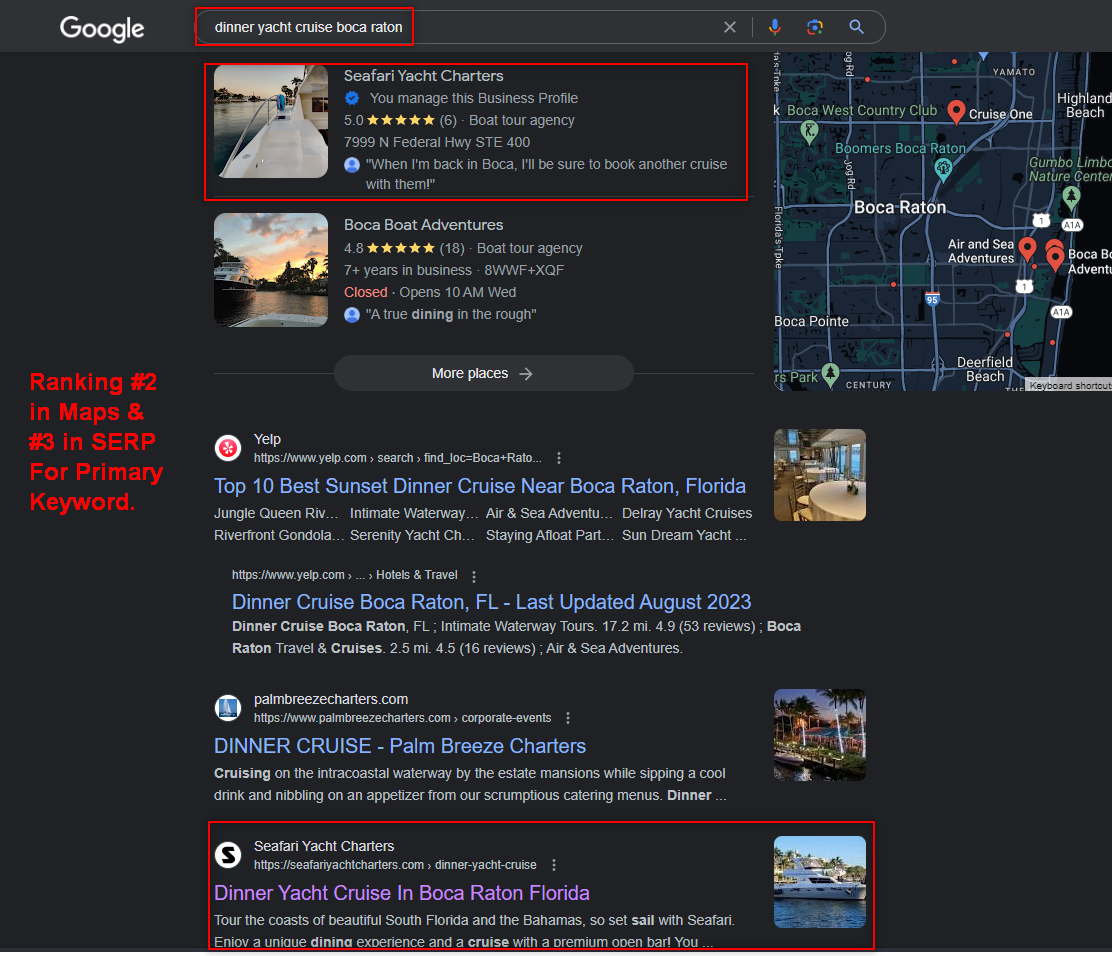Select the Boca Boat Adventures map pin
Image resolution: width=1112 pixels, height=956 pixels.
pyautogui.click(x=1055, y=258)
